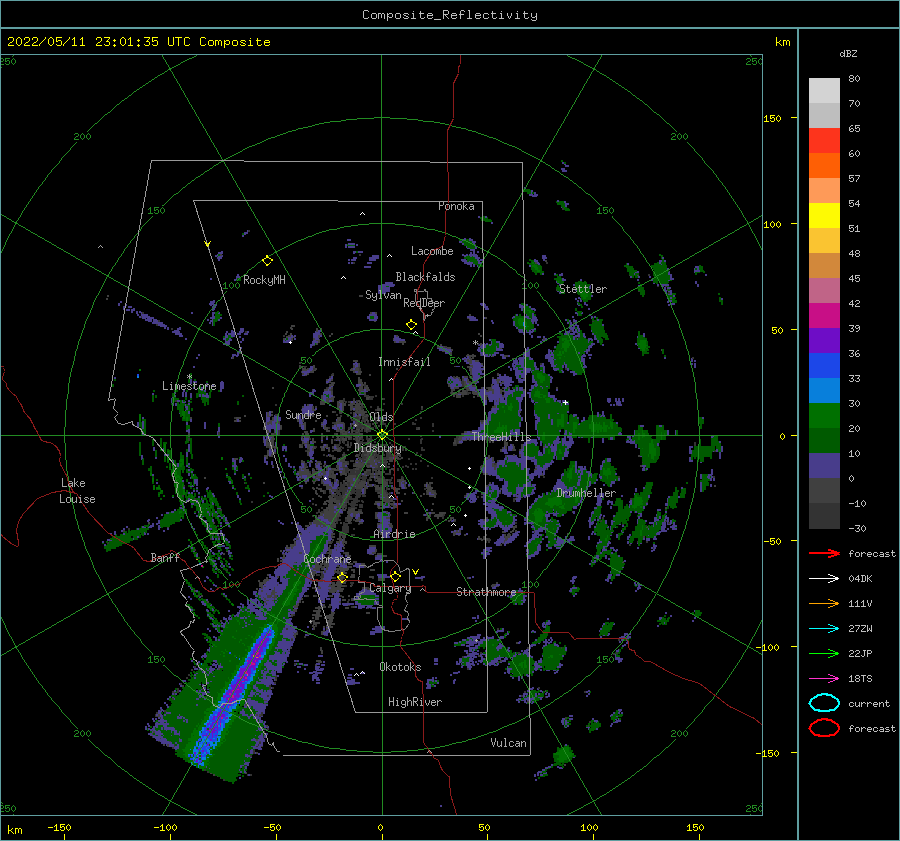Click yellow diamond marker below RedDeer

411,325
